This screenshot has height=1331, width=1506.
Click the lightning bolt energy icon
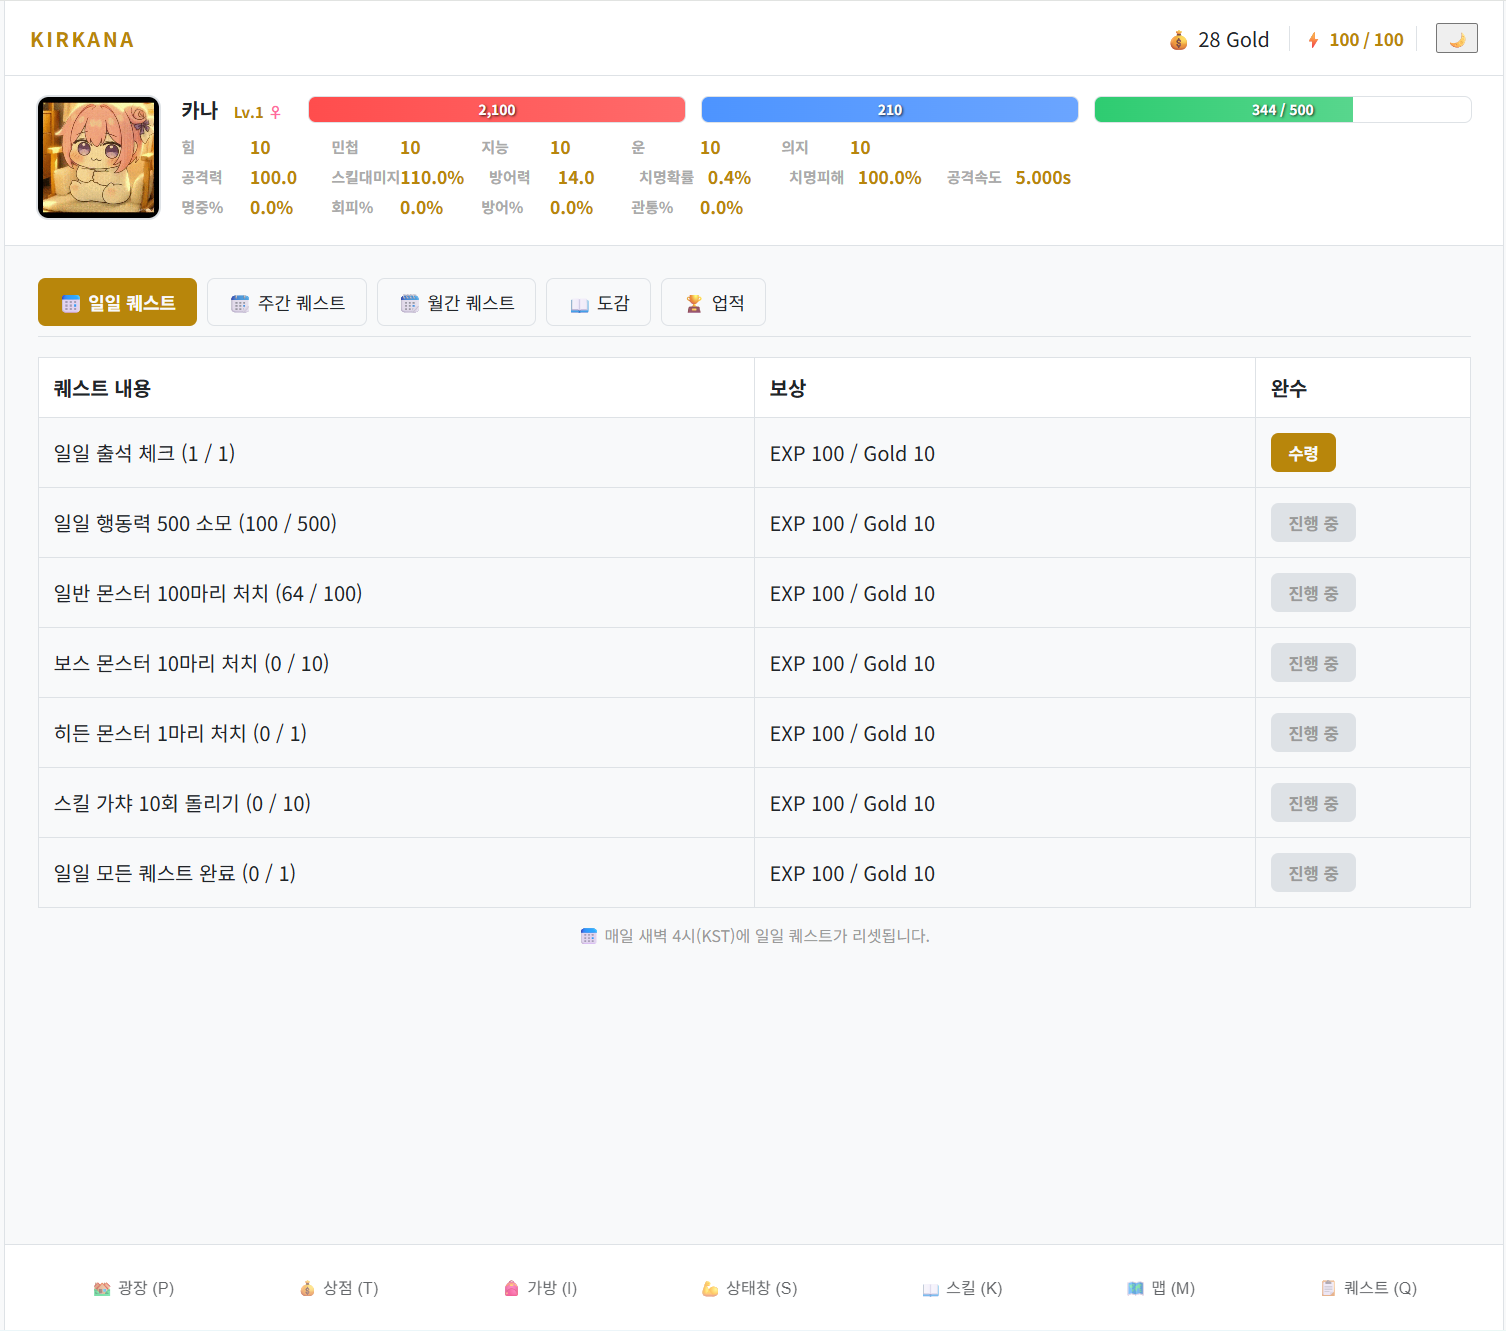[1313, 40]
